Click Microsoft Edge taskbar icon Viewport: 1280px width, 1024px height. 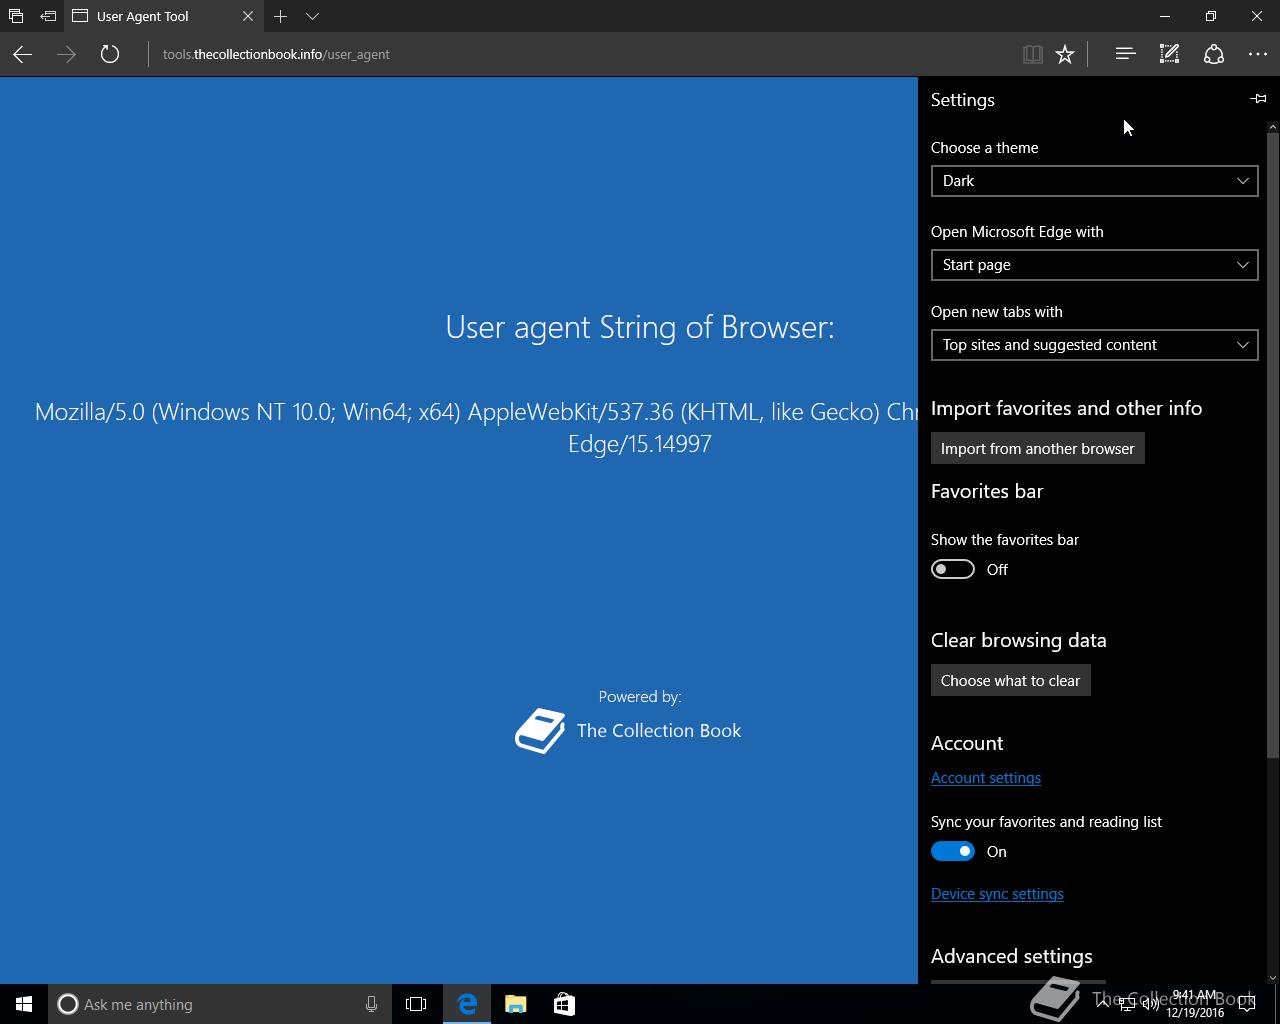(467, 1004)
